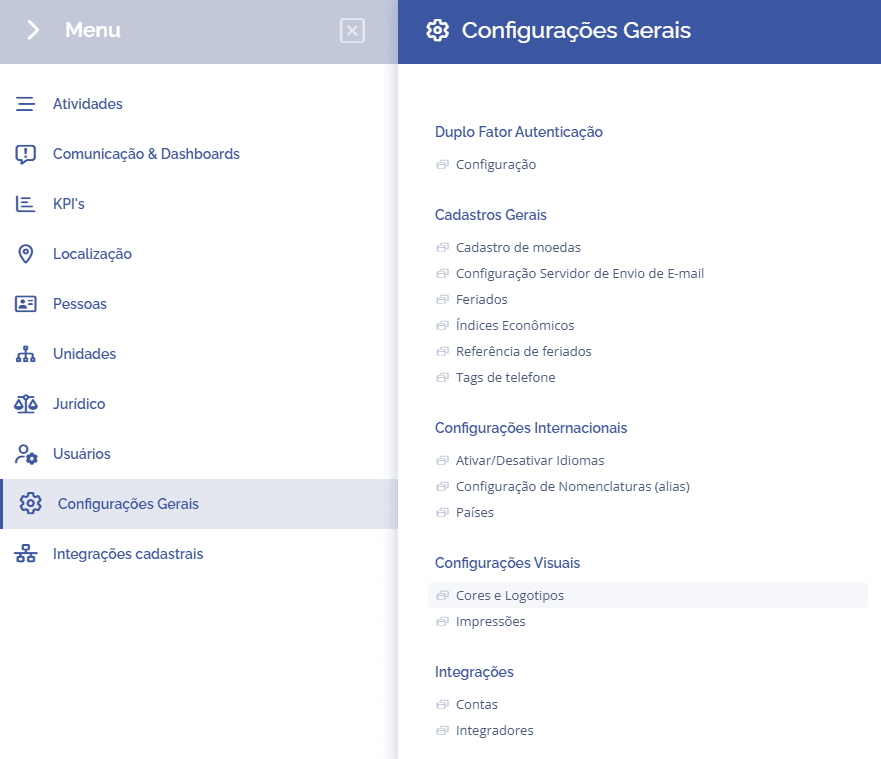Select Localização in the side menu
This screenshot has height=759, width=881.
[92, 254]
